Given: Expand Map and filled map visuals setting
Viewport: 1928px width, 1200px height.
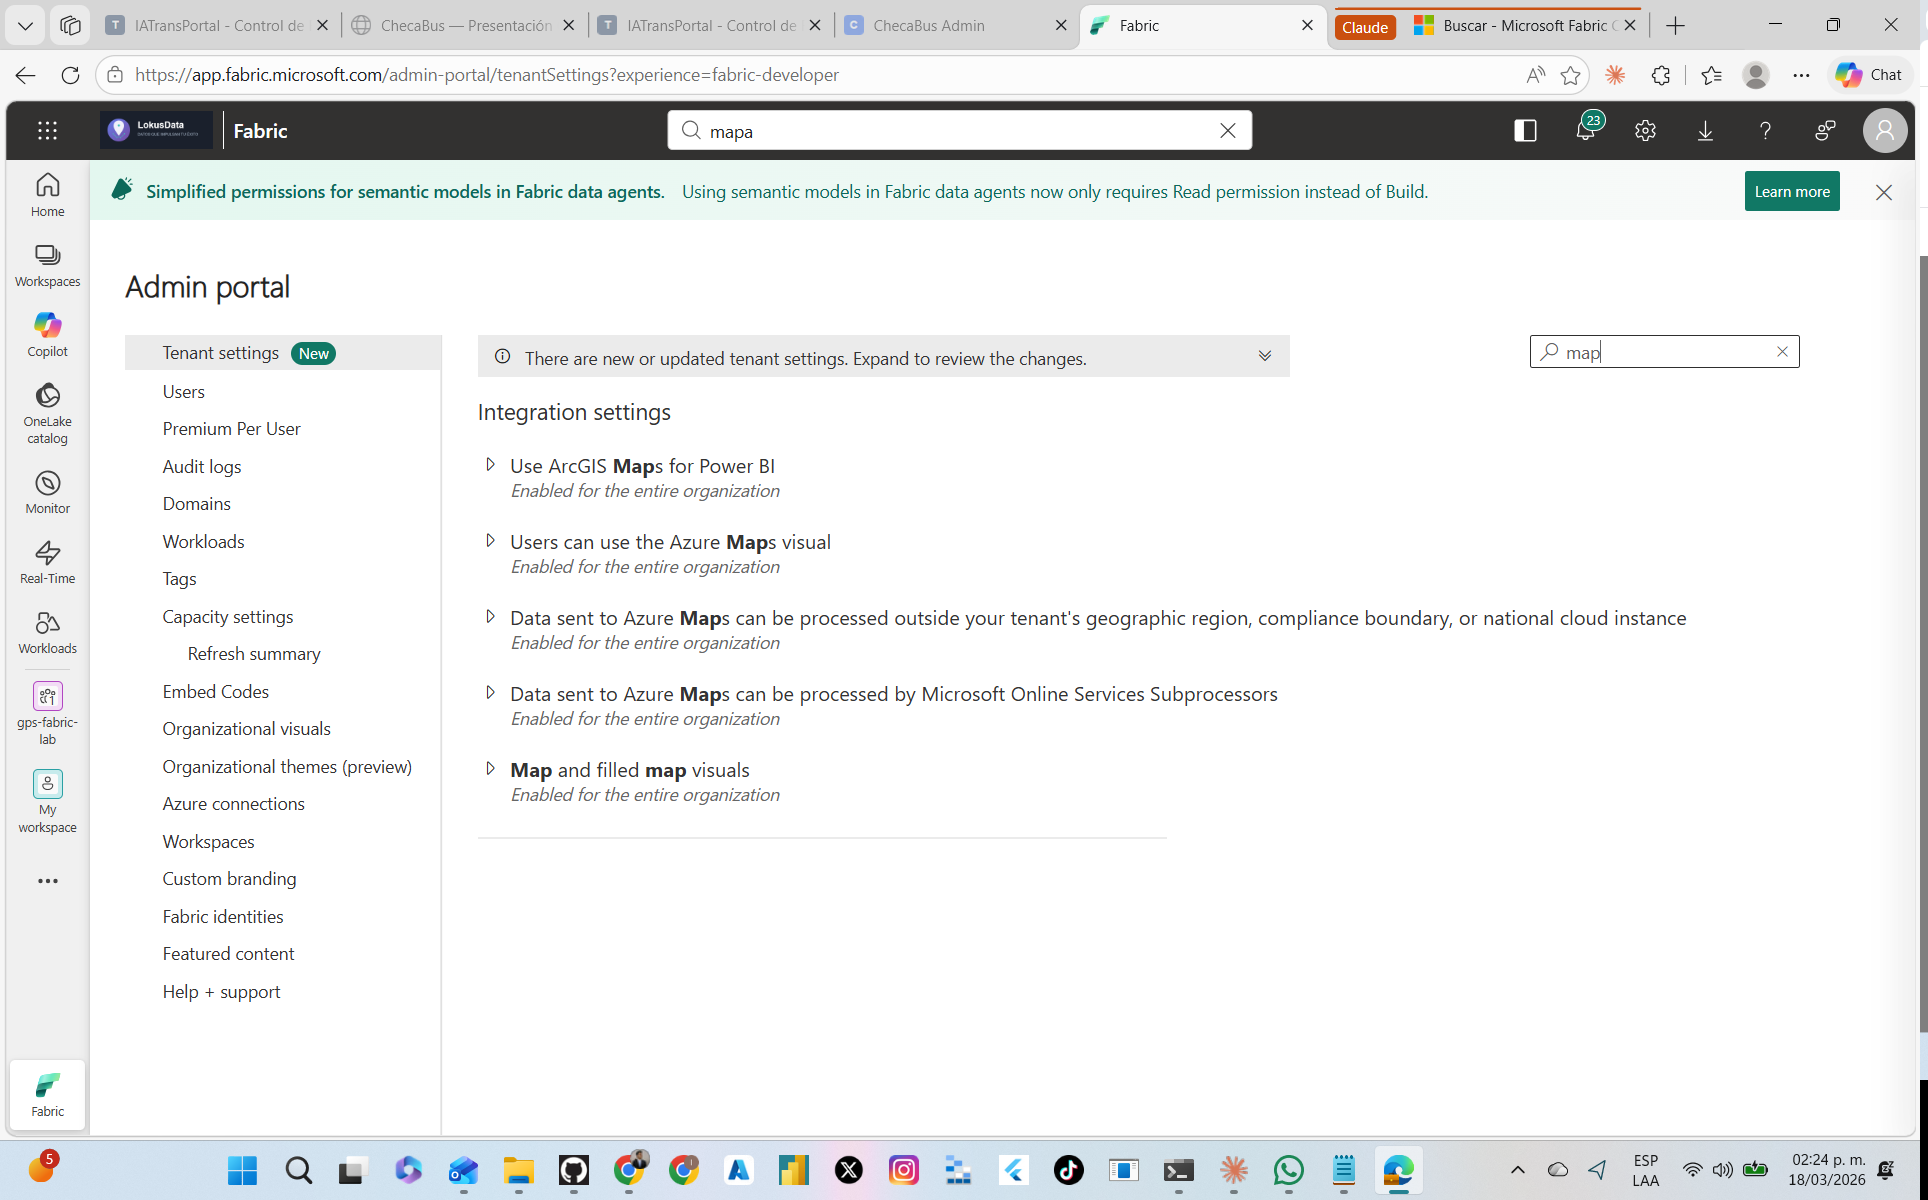Looking at the screenshot, I should pos(490,769).
